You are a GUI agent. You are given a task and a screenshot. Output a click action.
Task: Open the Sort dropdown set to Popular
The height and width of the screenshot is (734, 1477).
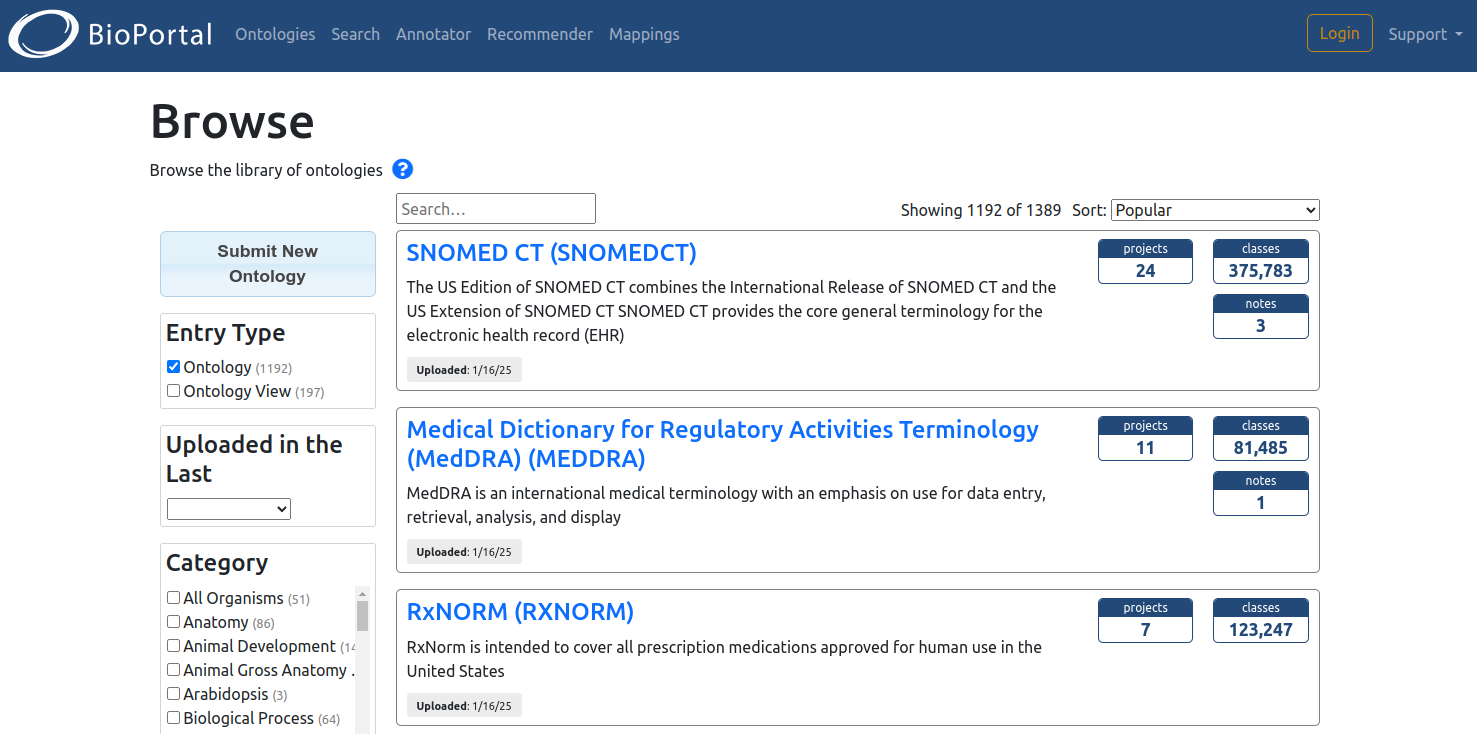pos(1214,210)
